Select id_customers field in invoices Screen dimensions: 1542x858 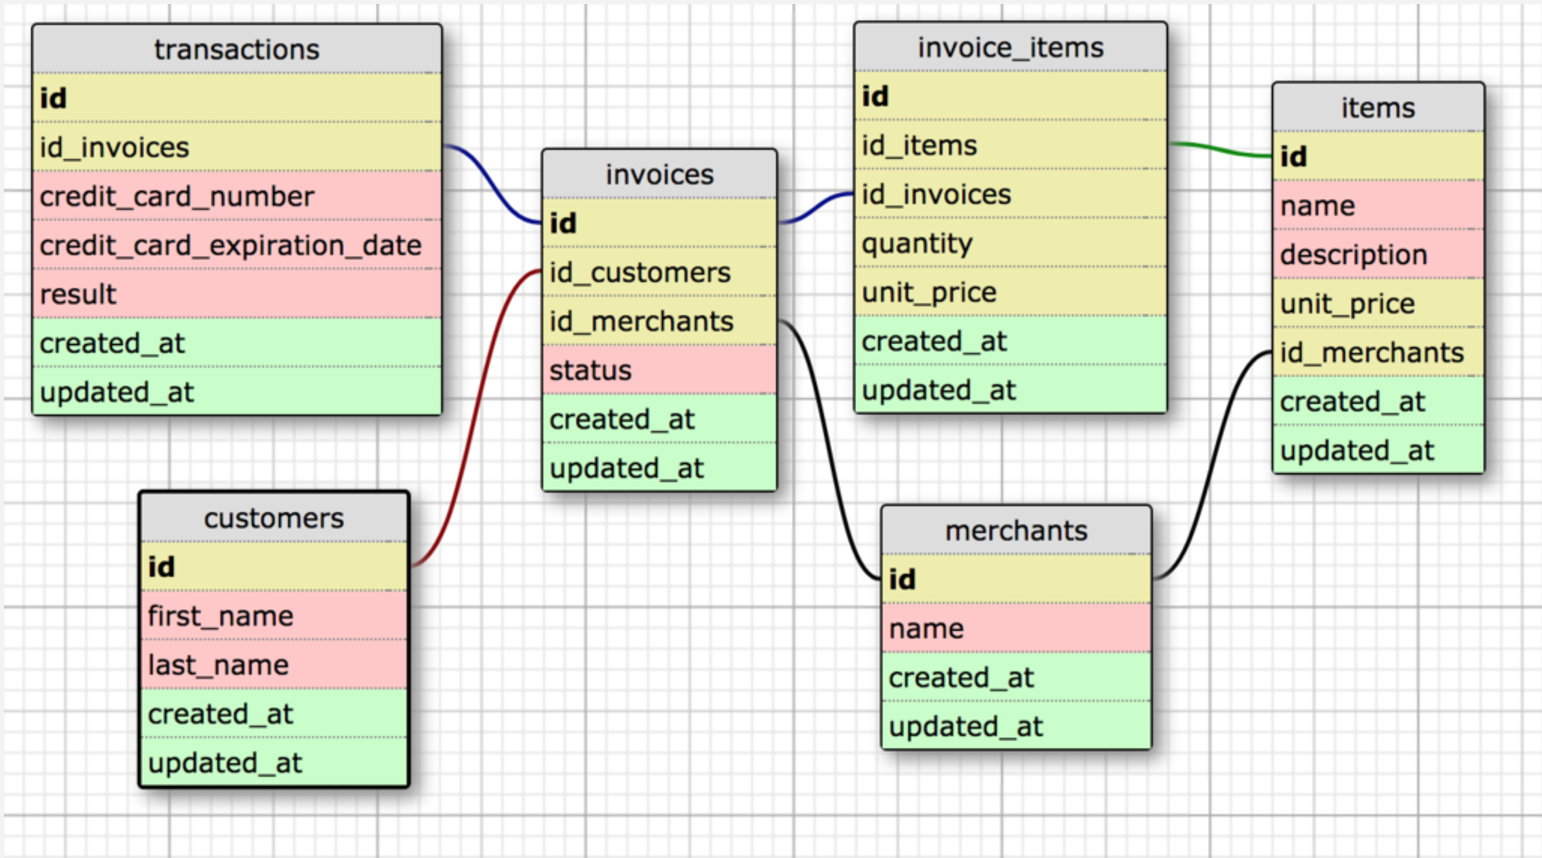coord(659,272)
